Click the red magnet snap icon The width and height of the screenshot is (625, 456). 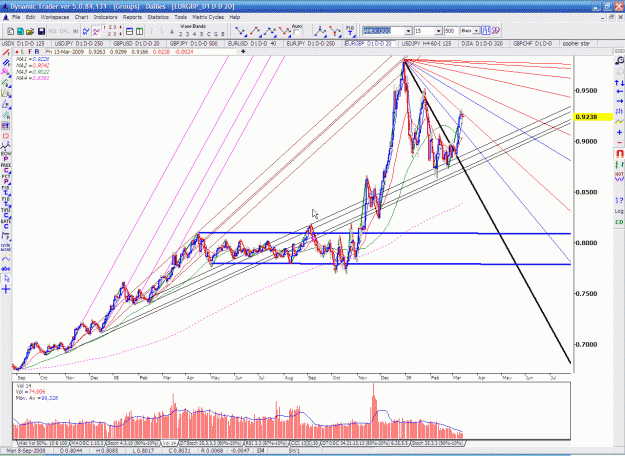coord(619,153)
